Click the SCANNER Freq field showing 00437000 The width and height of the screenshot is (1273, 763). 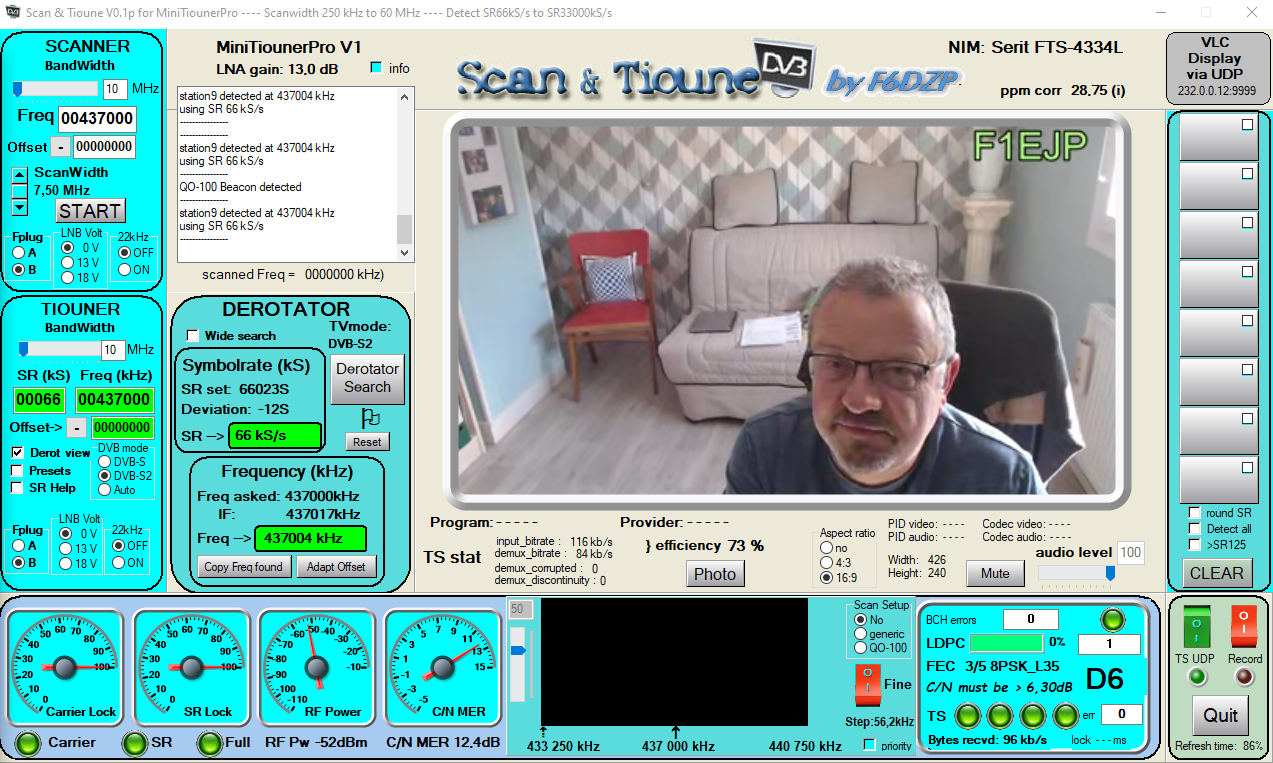click(96, 119)
